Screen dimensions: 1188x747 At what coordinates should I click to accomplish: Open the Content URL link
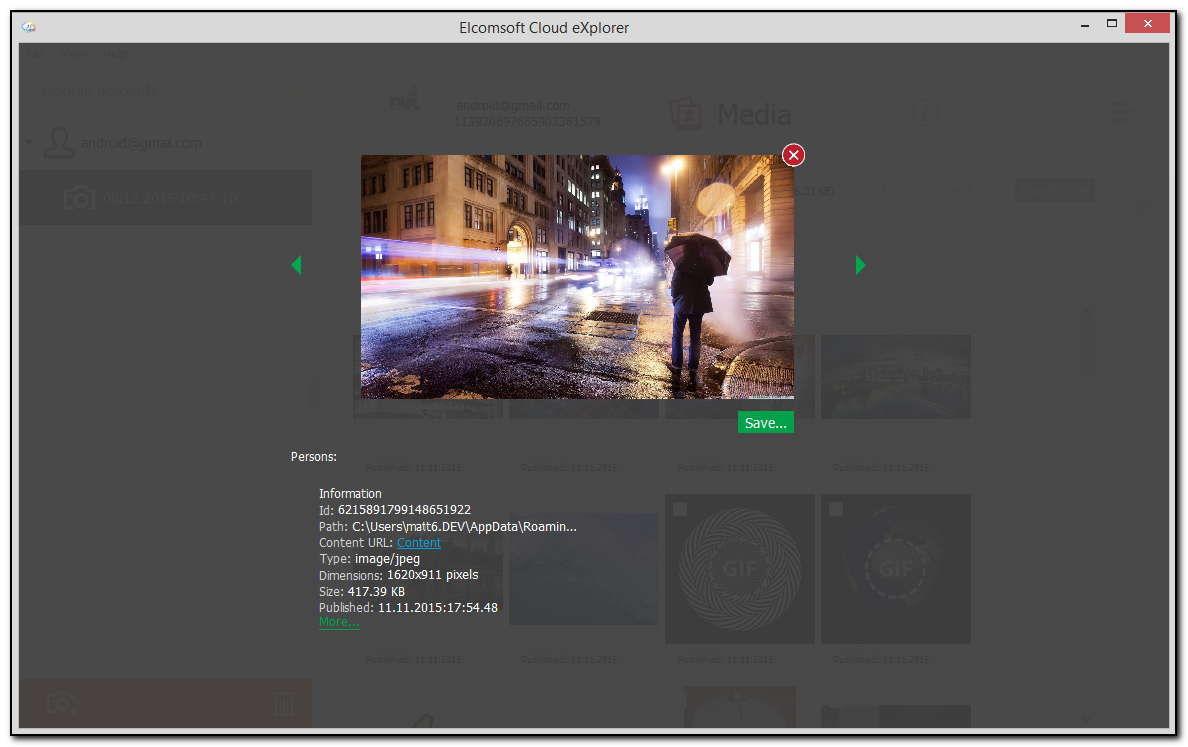point(418,543)
